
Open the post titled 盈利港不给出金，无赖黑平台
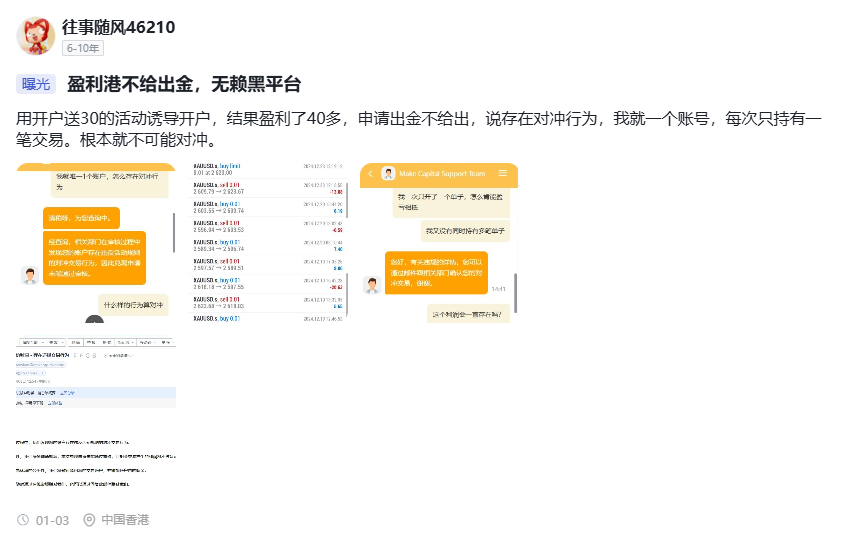184,85
